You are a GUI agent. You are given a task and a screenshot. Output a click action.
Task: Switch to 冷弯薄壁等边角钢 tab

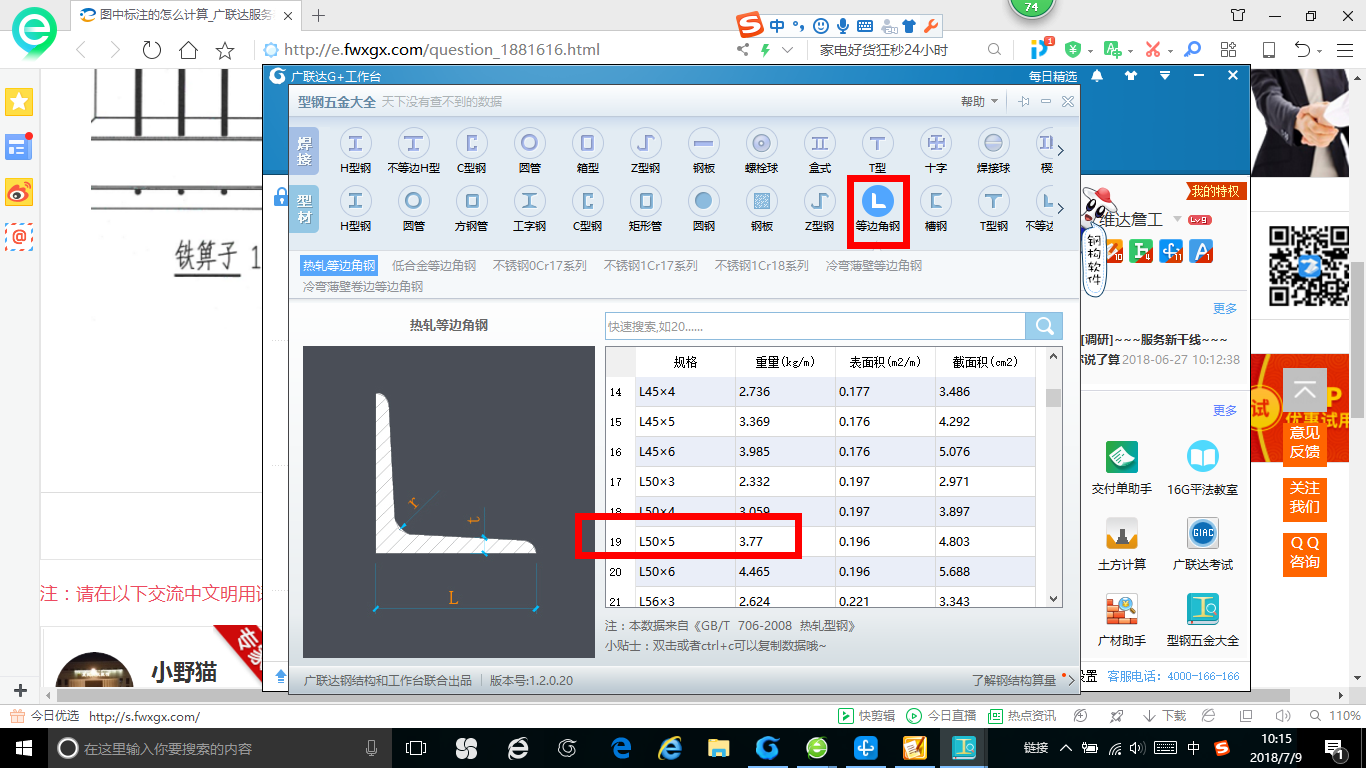pyautogui.click(x=874, y=265)
